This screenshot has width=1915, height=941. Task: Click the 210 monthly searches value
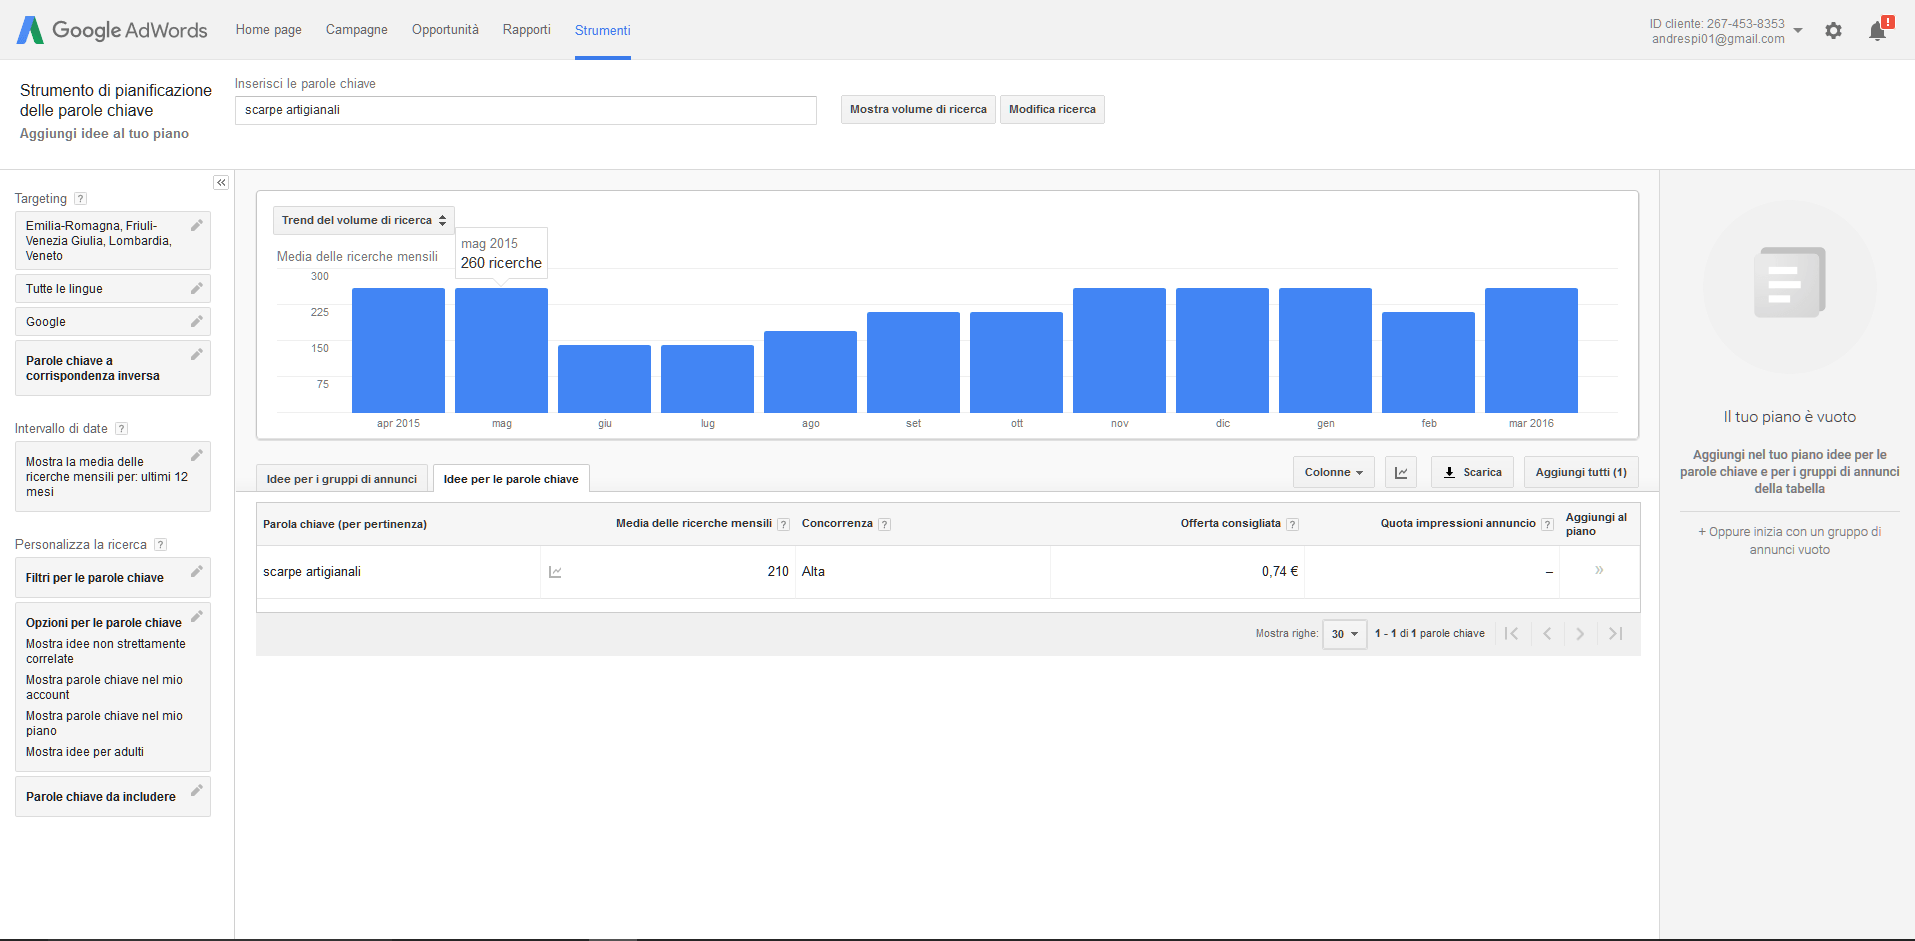point(778,572)
